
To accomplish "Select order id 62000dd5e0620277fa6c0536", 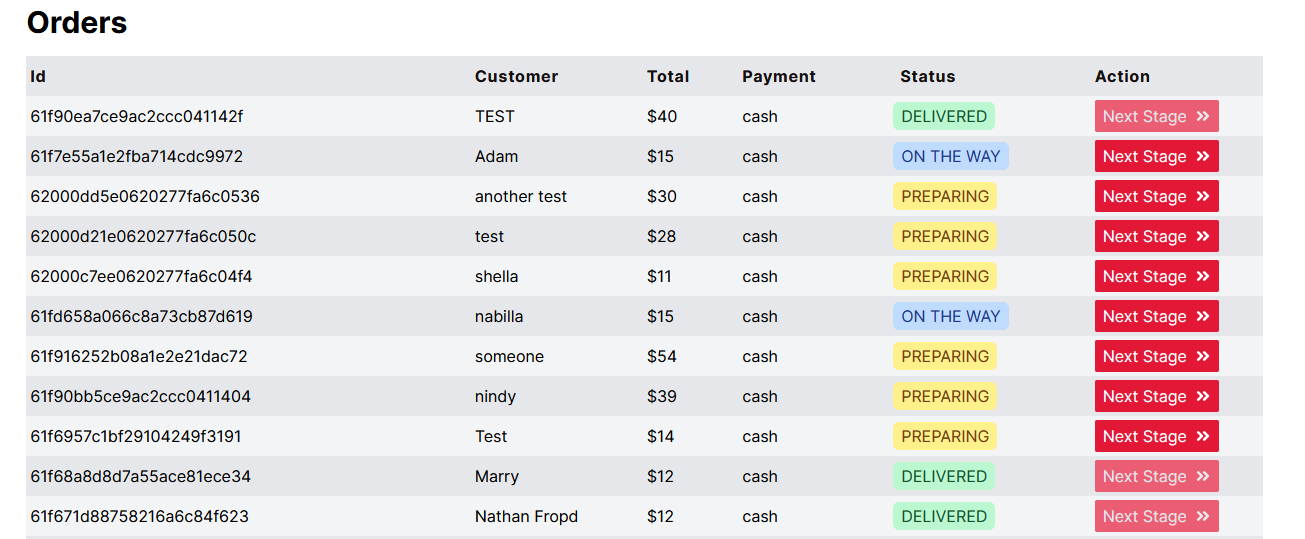I will (x=145, y=196).
